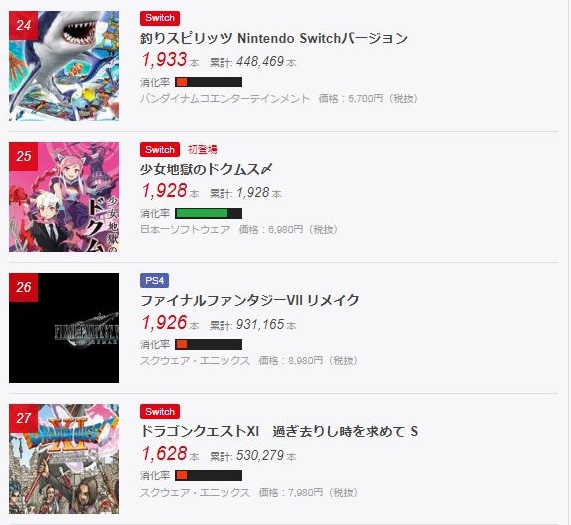The height and width of the screenshot is (525, 571).
Task: Click the PS4 platform tag
Action: tap(154, 281)
